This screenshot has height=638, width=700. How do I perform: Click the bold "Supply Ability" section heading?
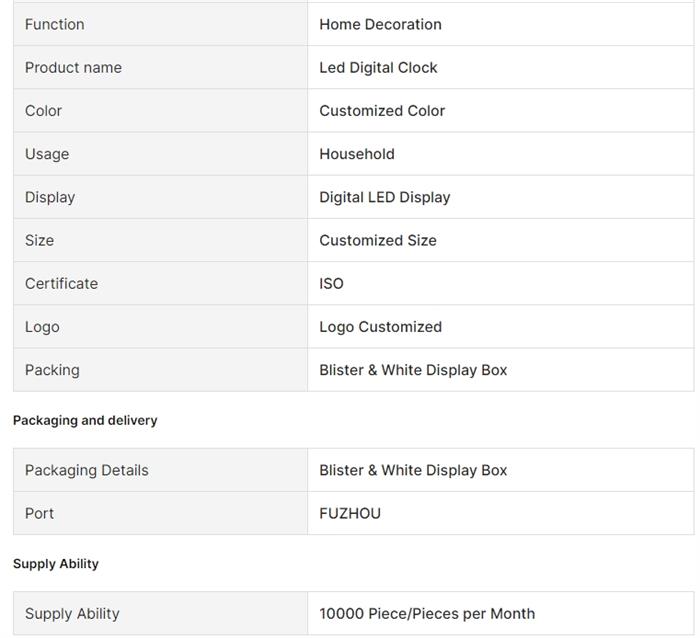[56, 564]
